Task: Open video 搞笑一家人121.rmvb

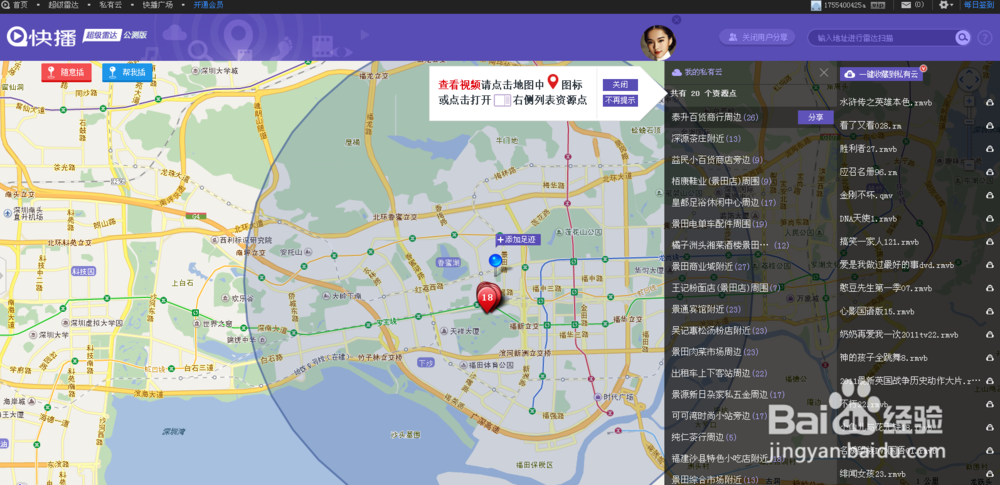Action: click(x=879, y=242)
